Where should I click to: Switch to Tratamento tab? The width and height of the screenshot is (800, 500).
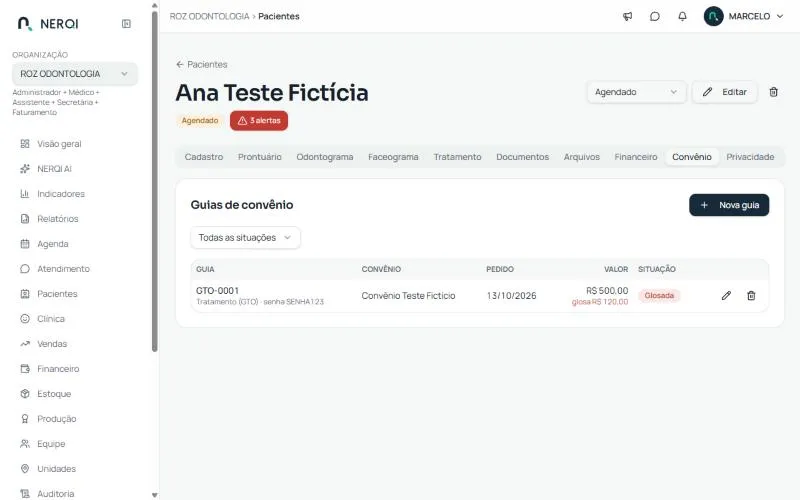pos(457,157)
